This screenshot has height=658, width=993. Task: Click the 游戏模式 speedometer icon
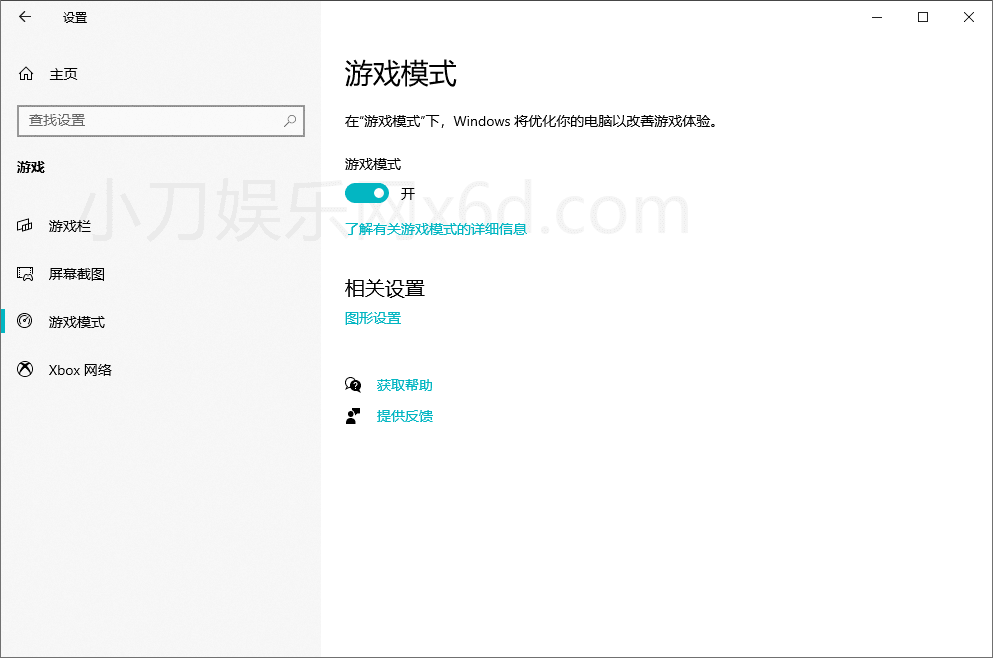25,321
